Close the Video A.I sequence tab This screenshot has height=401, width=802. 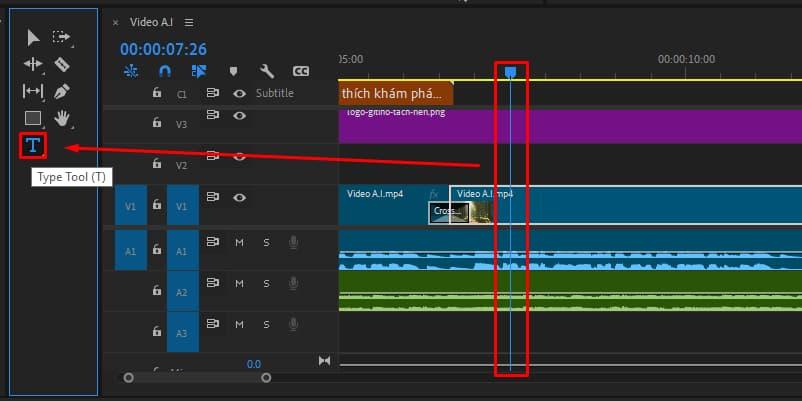pos(116,23)
